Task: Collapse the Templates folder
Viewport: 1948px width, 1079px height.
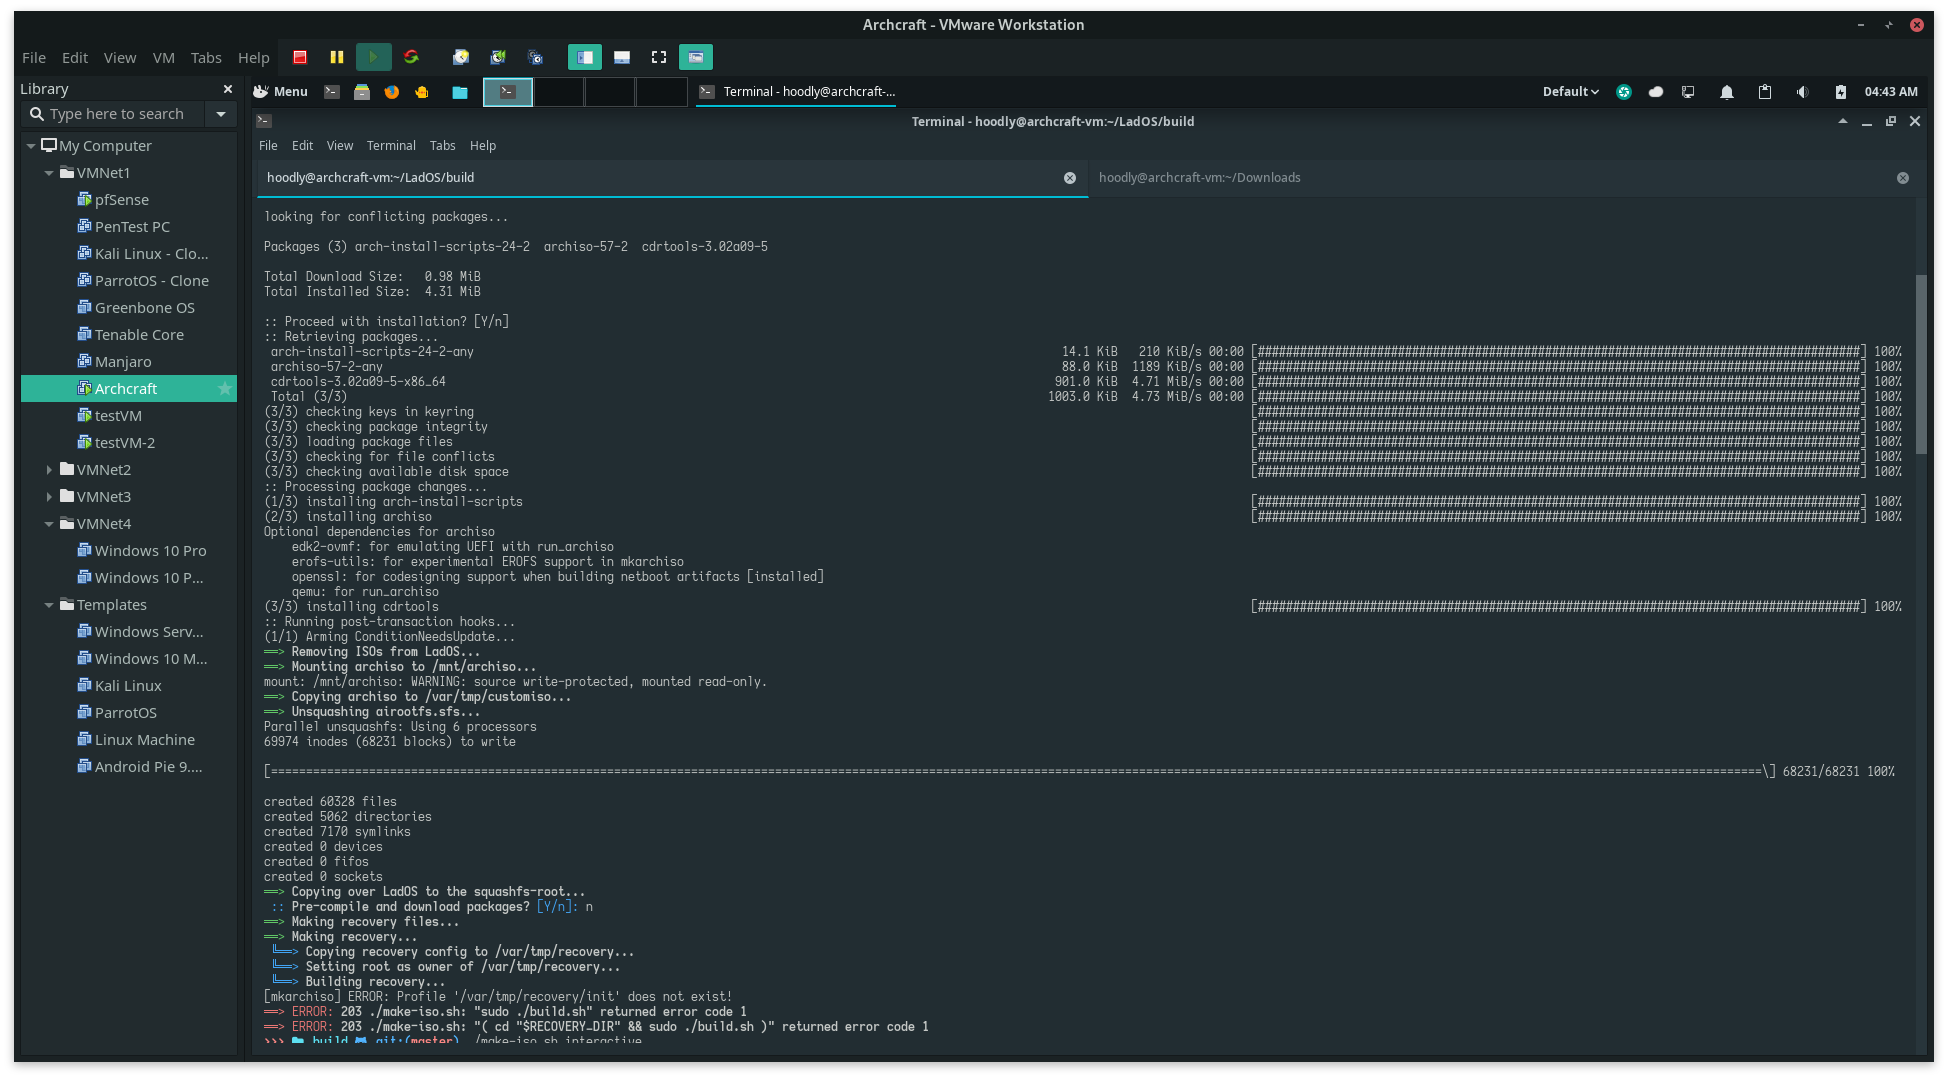Action: [49, 605]
